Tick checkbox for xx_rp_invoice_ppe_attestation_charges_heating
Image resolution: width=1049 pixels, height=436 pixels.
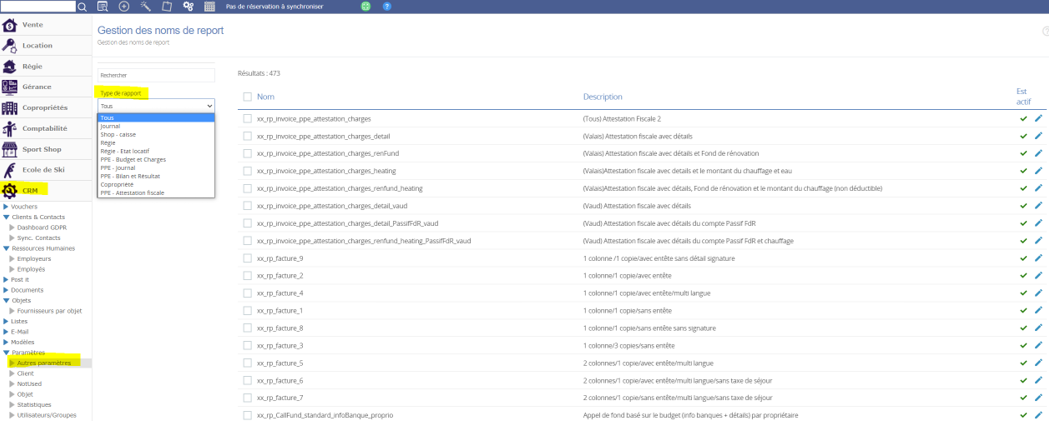click(x=247, y=171)
